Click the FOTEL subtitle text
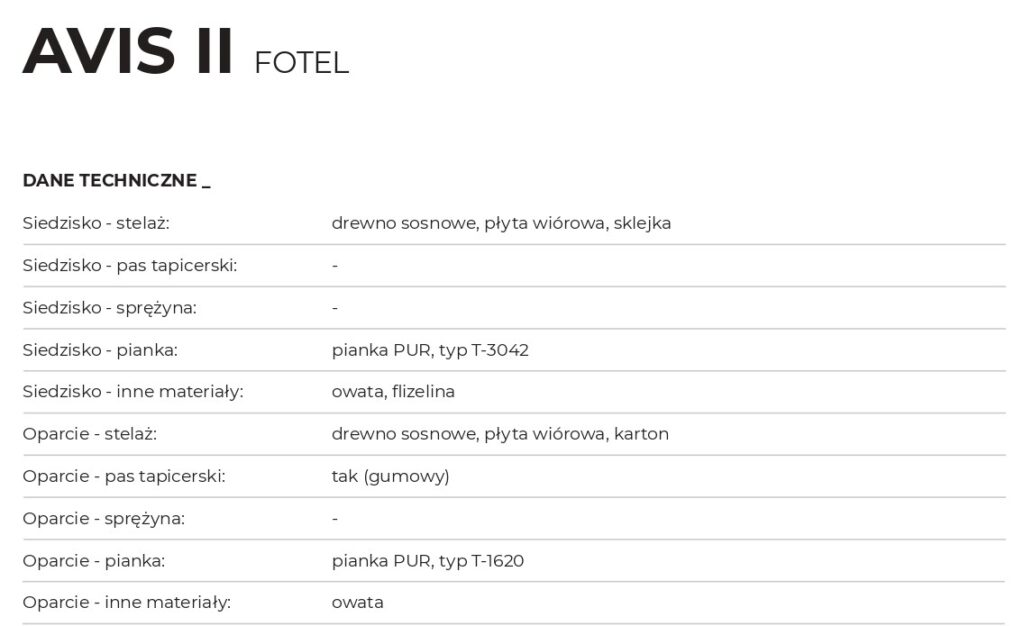 (301, 63)
